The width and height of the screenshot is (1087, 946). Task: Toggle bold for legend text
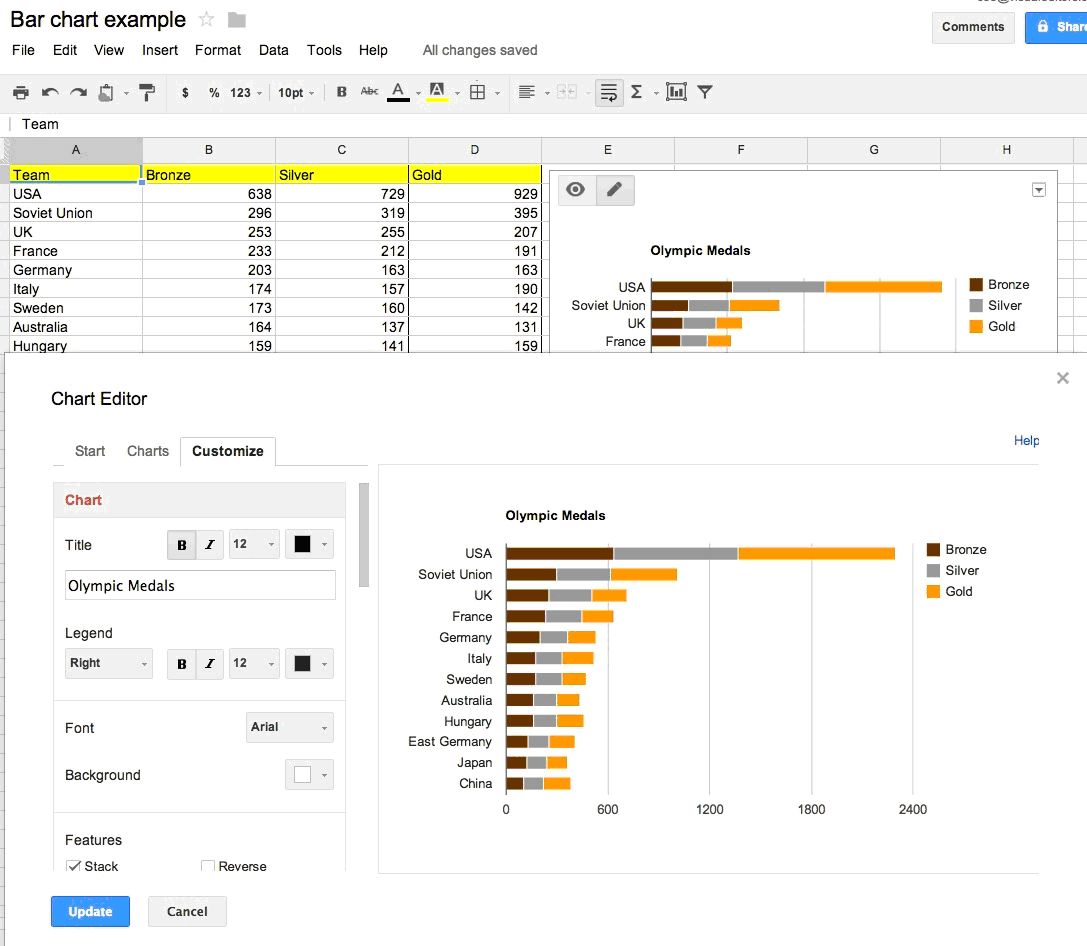(x=182, y=664)
